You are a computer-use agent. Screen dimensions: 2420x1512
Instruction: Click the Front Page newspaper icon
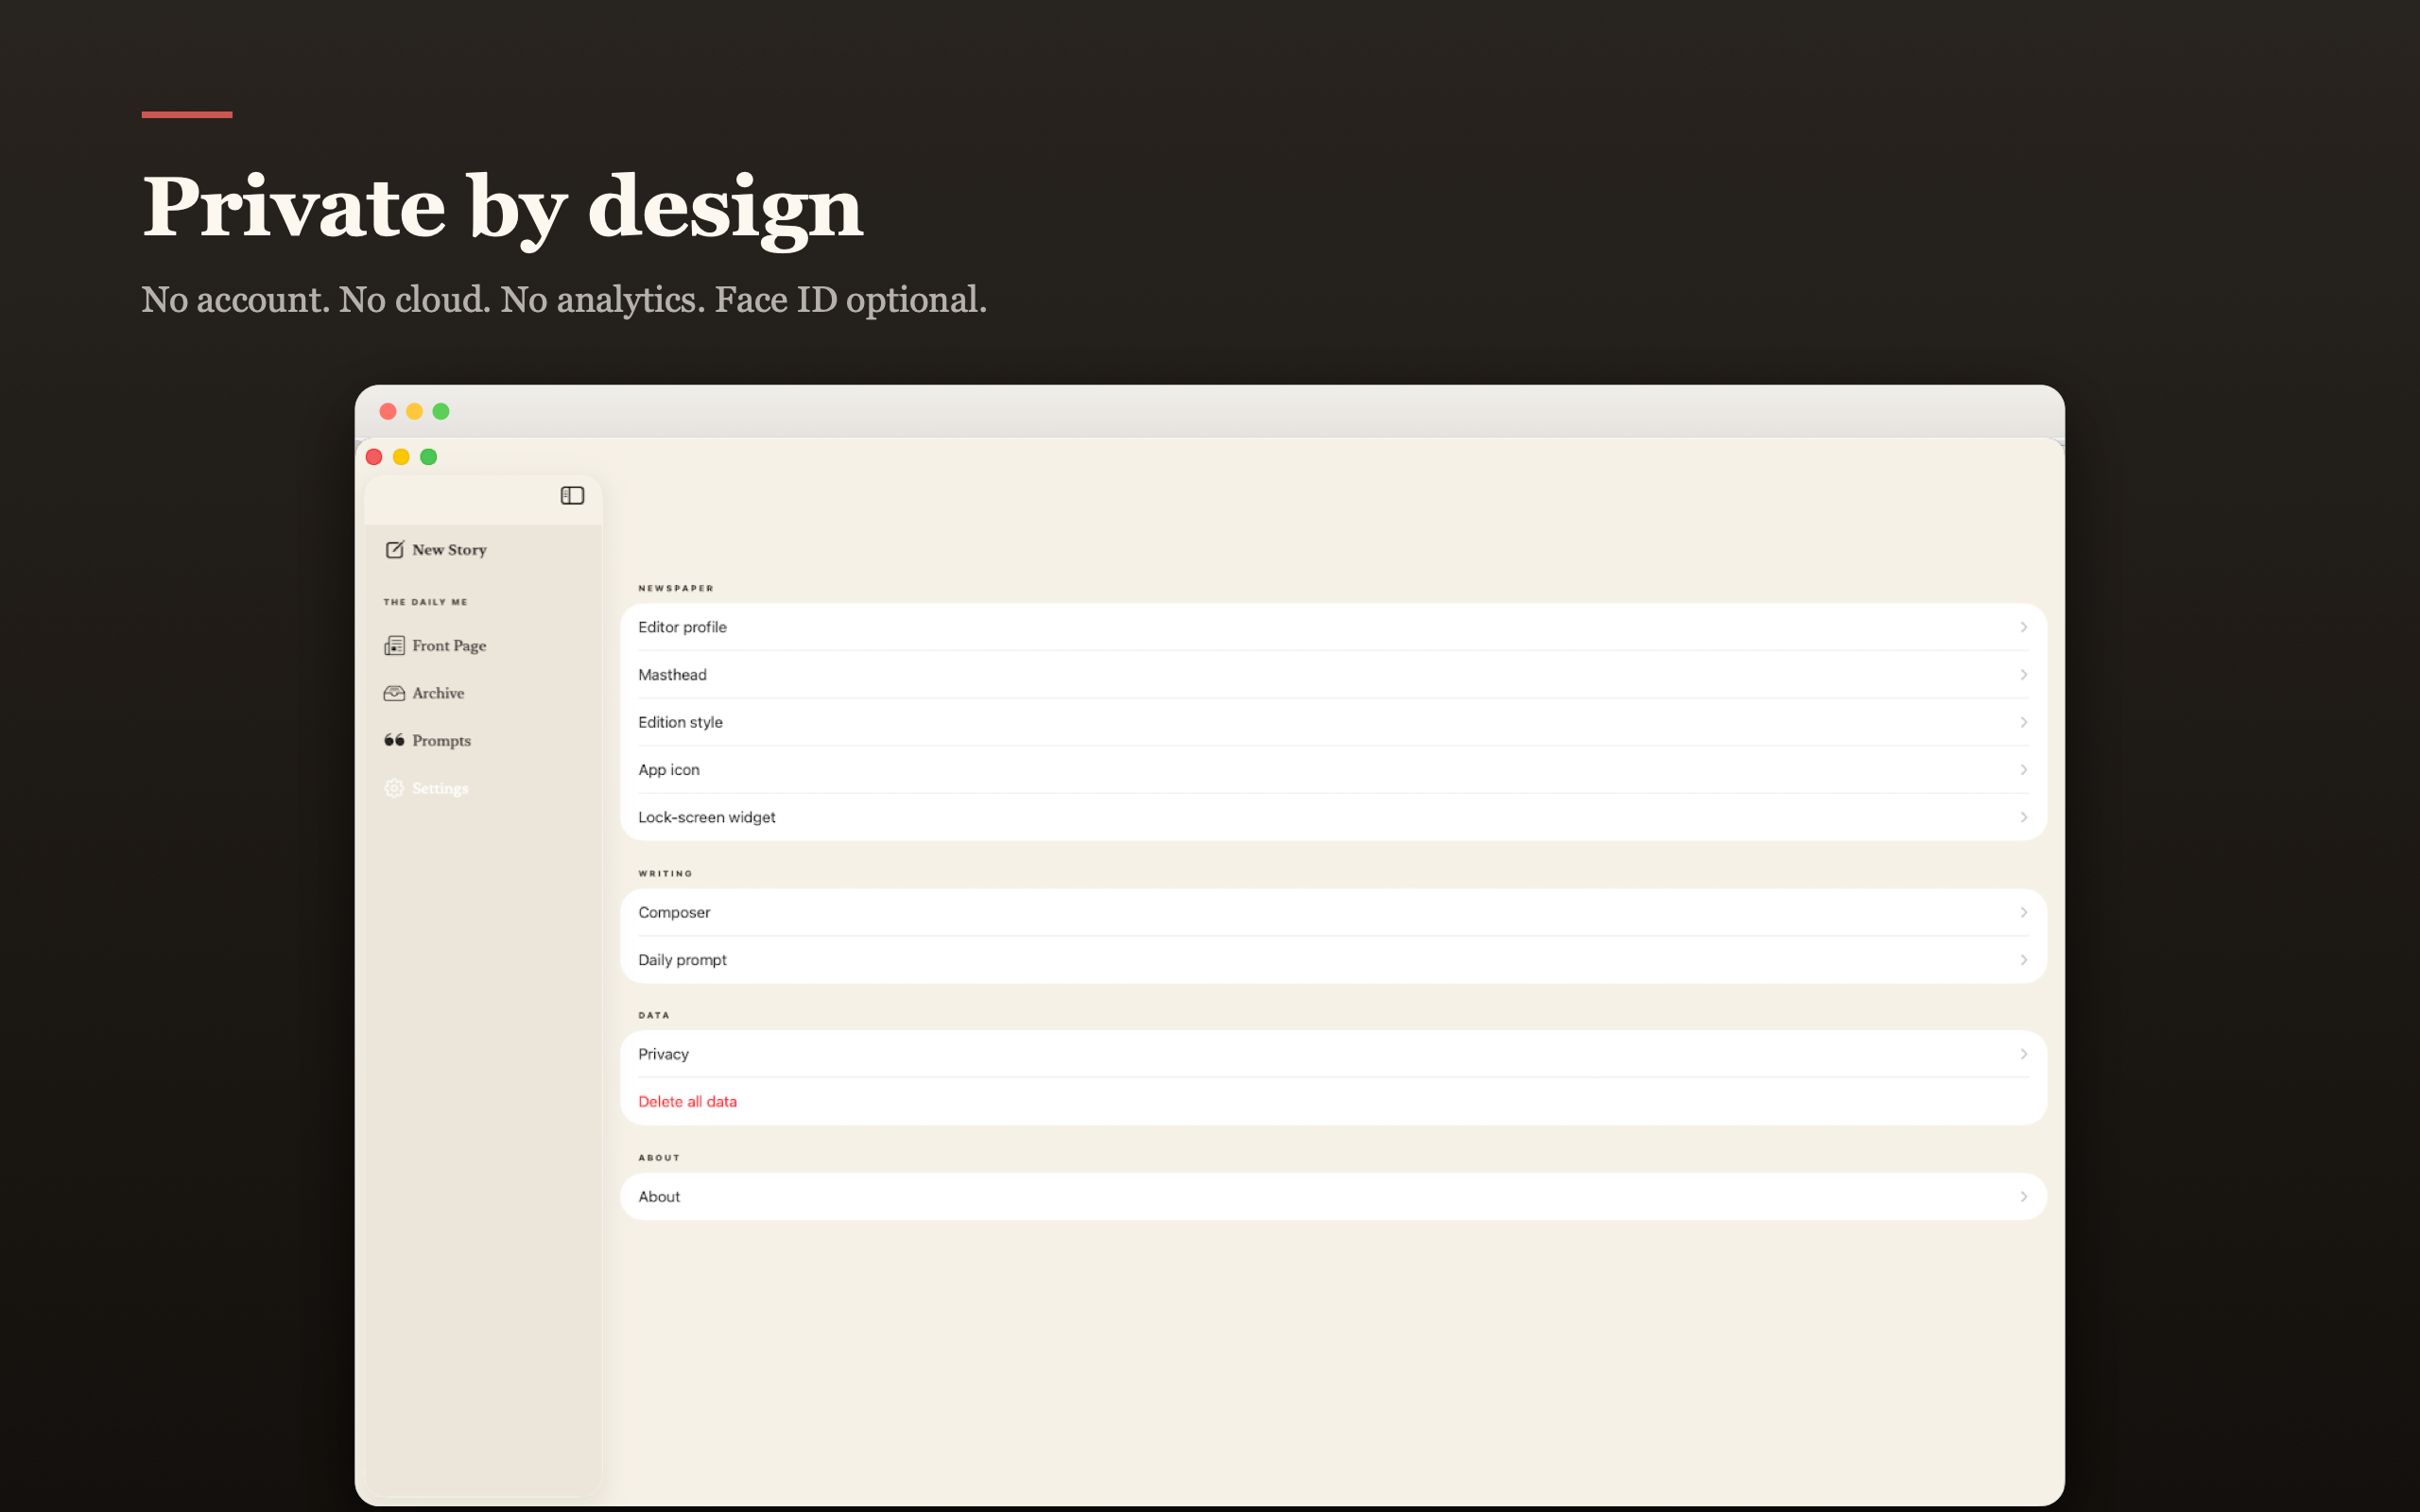click(394, 645)
